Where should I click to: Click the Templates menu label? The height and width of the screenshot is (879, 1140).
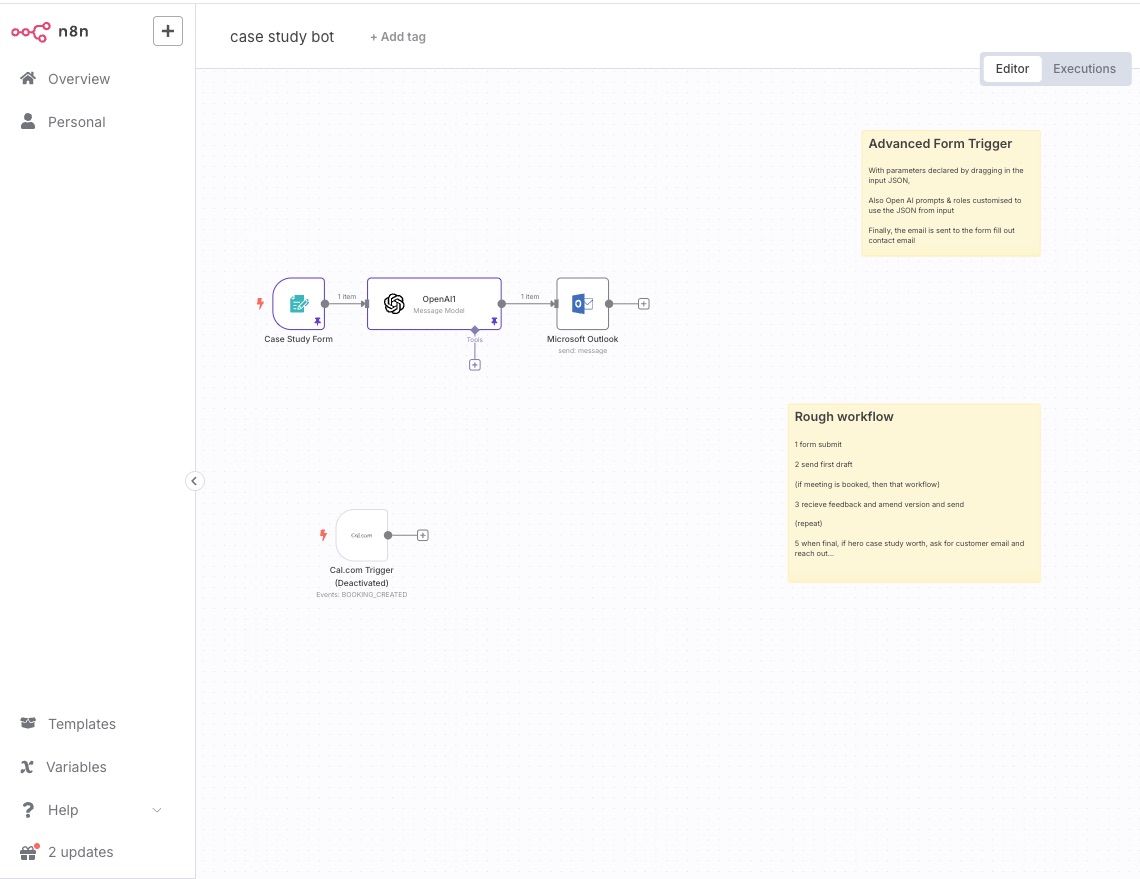point(82,724)
